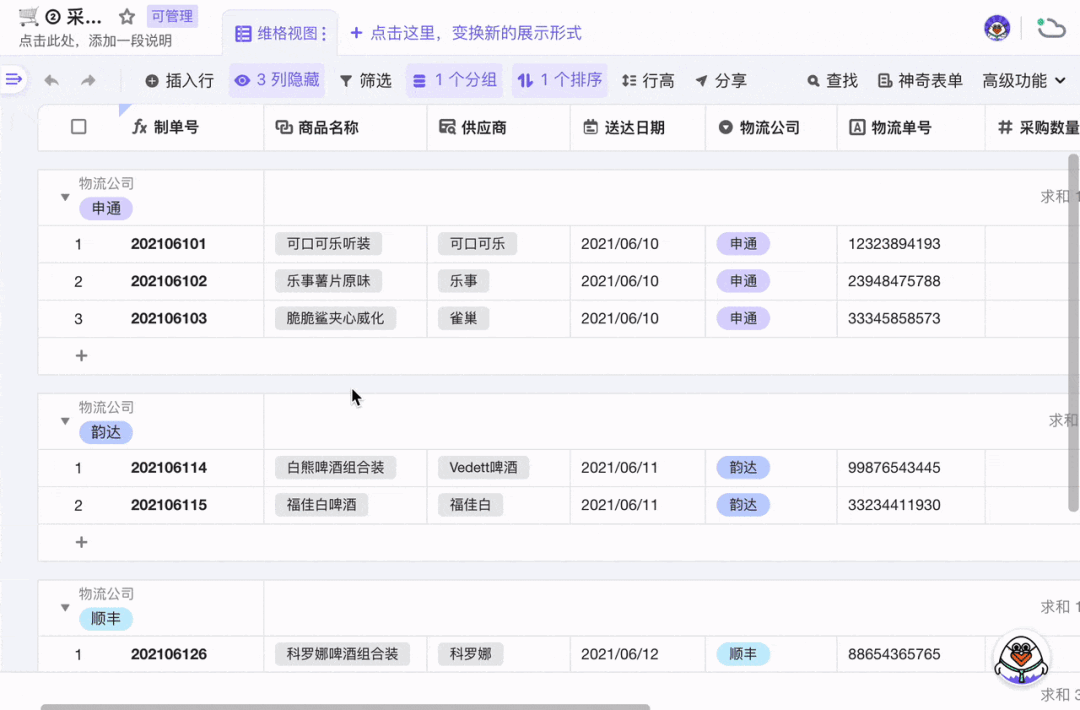Screen dimensions: 1080x710
Task: Insert a new row
Action: 179,81
